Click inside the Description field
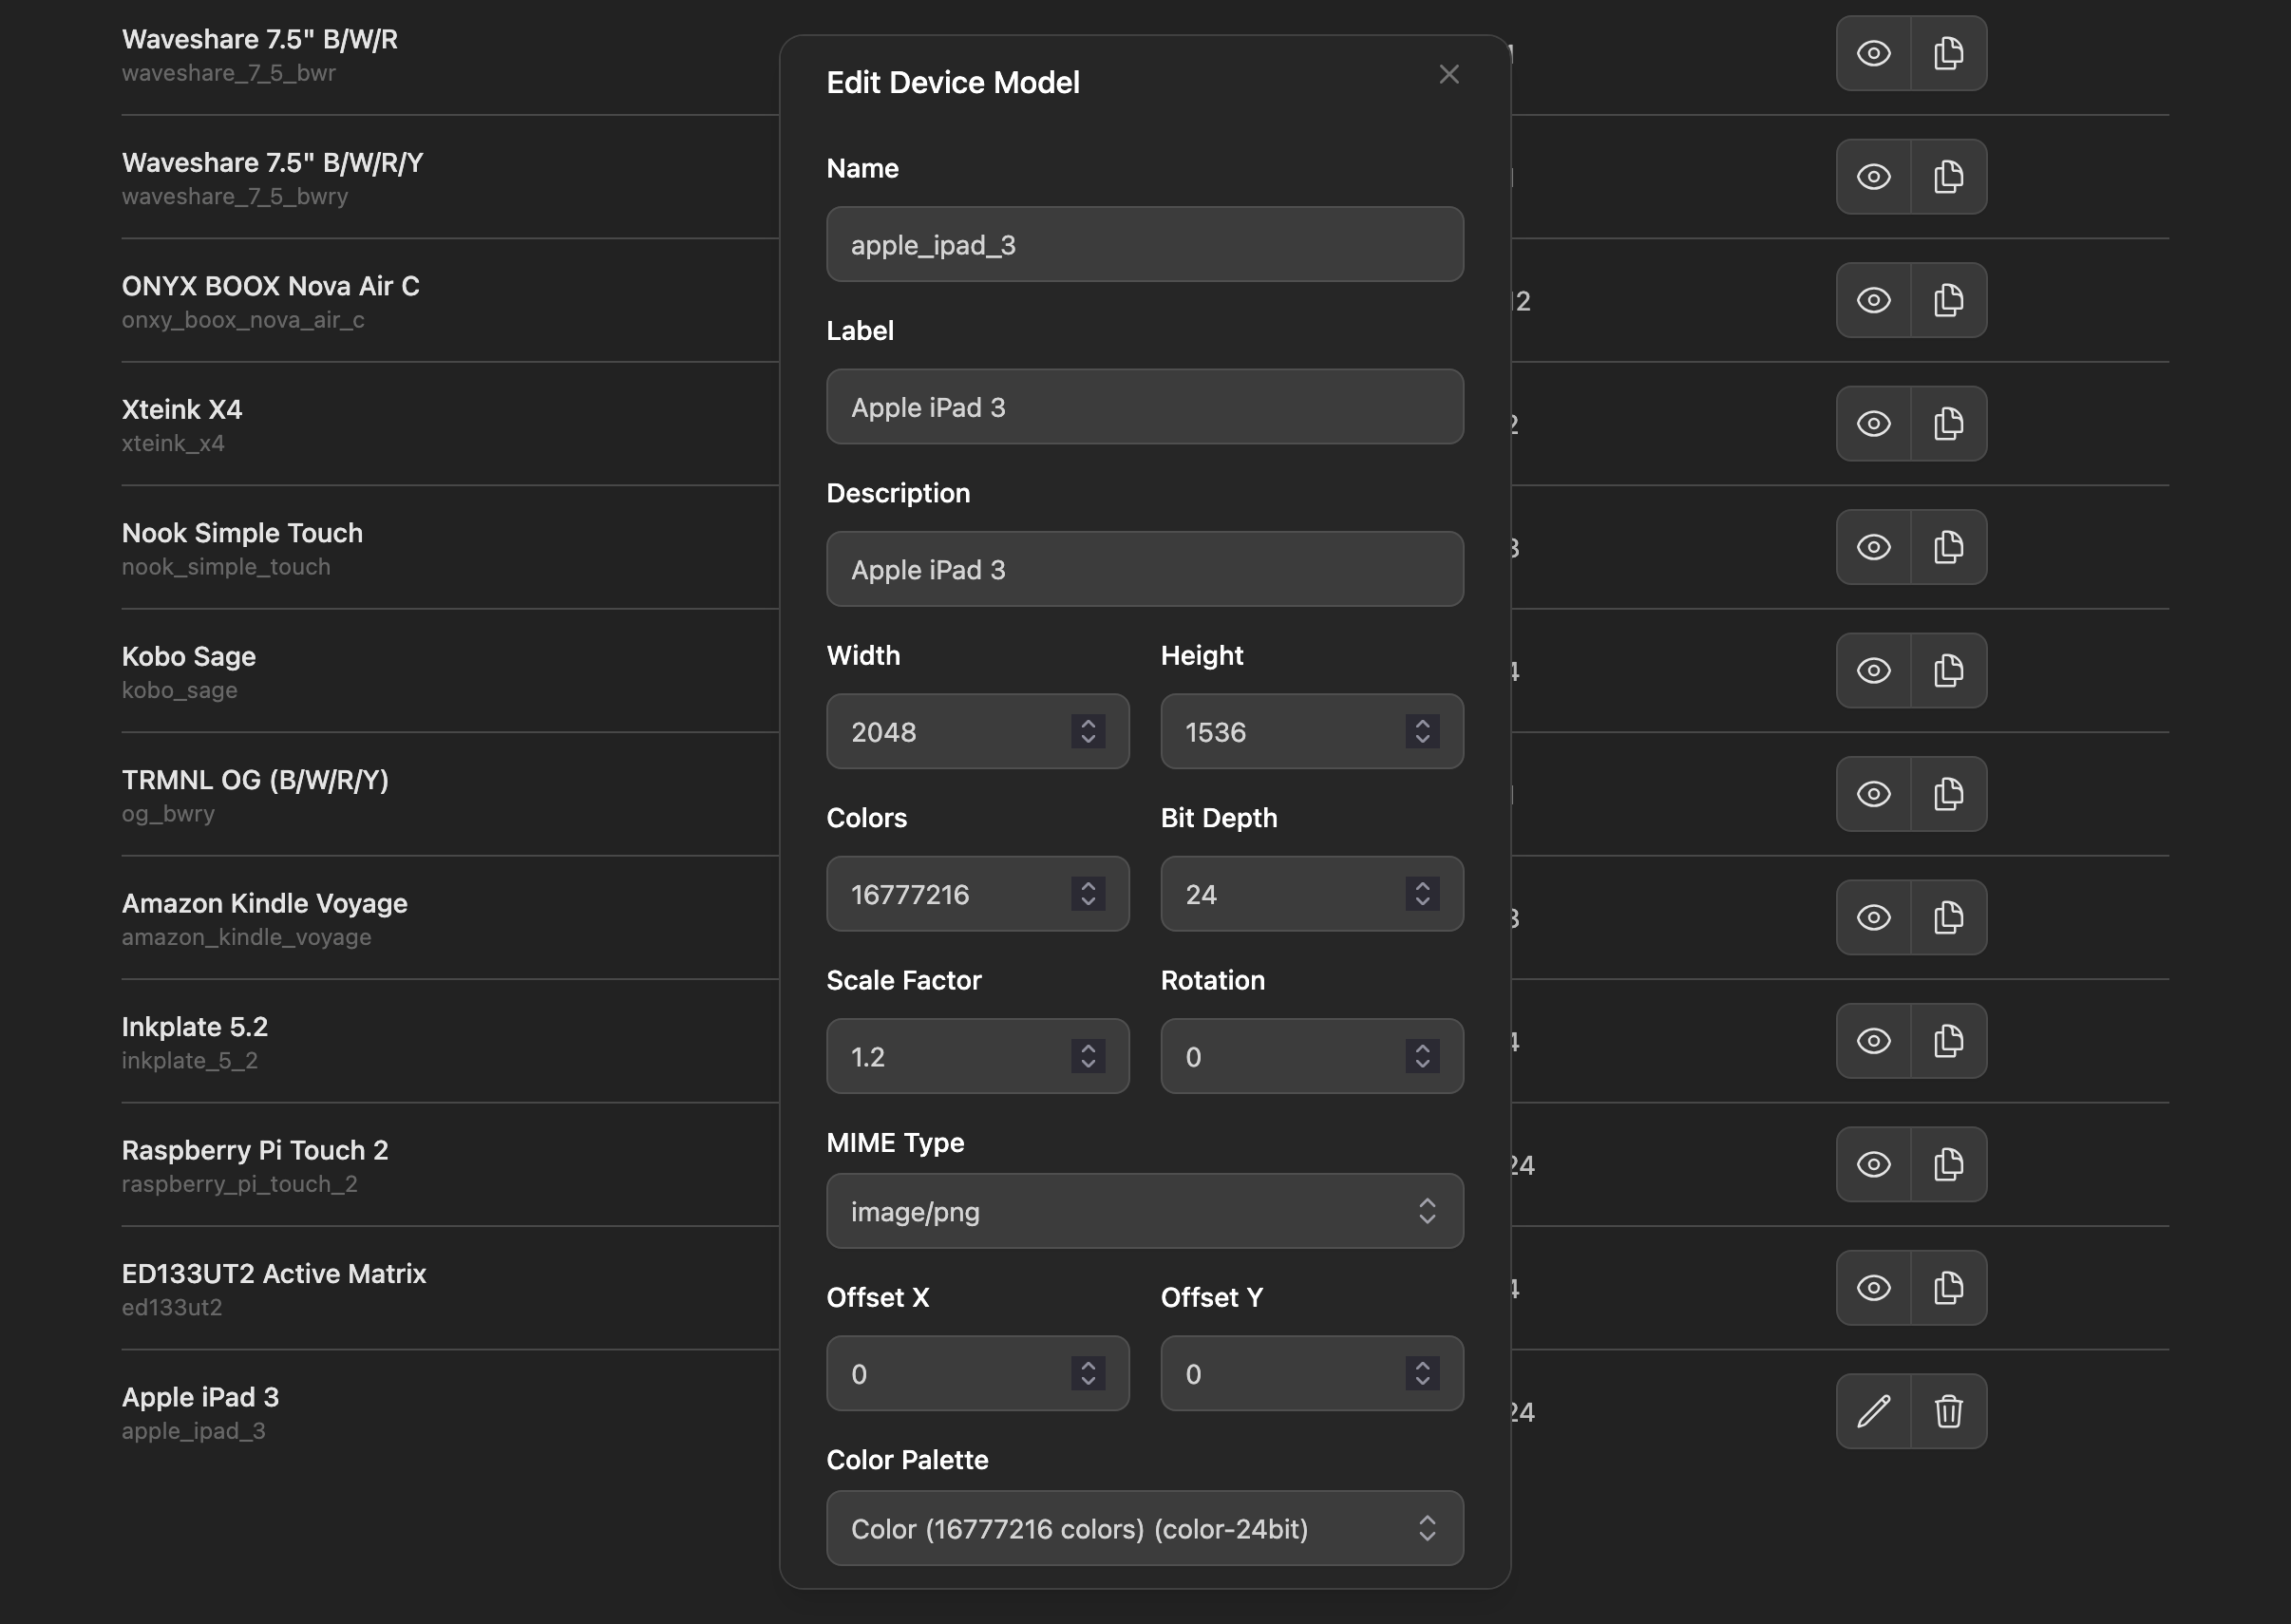Image resolution: width=2291 pixels, height=1624 pixels. (x=1144, y=569)
